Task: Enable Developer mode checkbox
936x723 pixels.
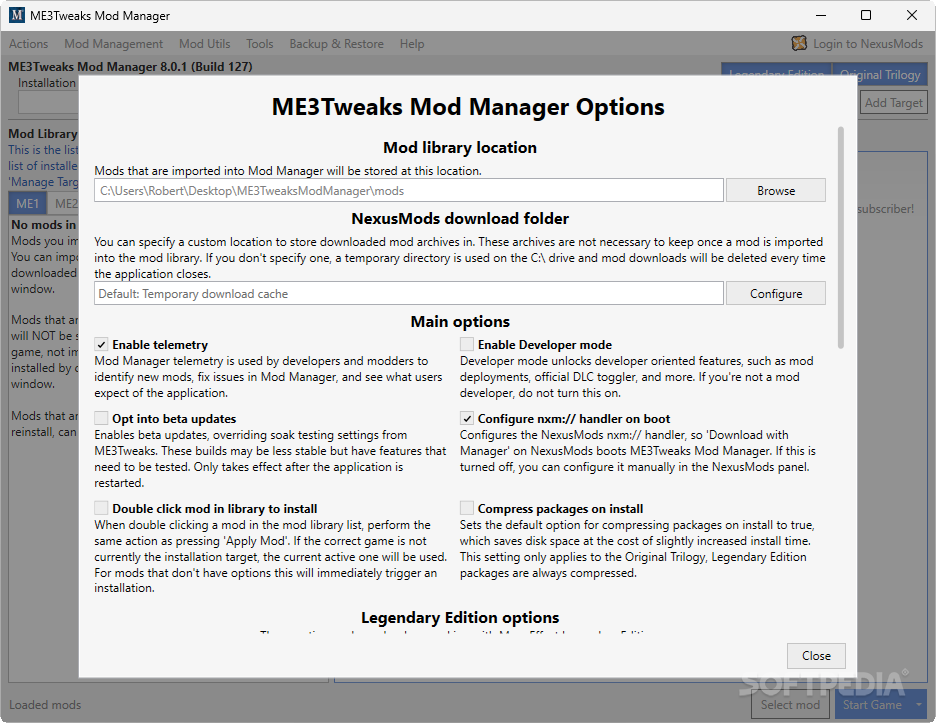Action: click(x=467, y=344)
